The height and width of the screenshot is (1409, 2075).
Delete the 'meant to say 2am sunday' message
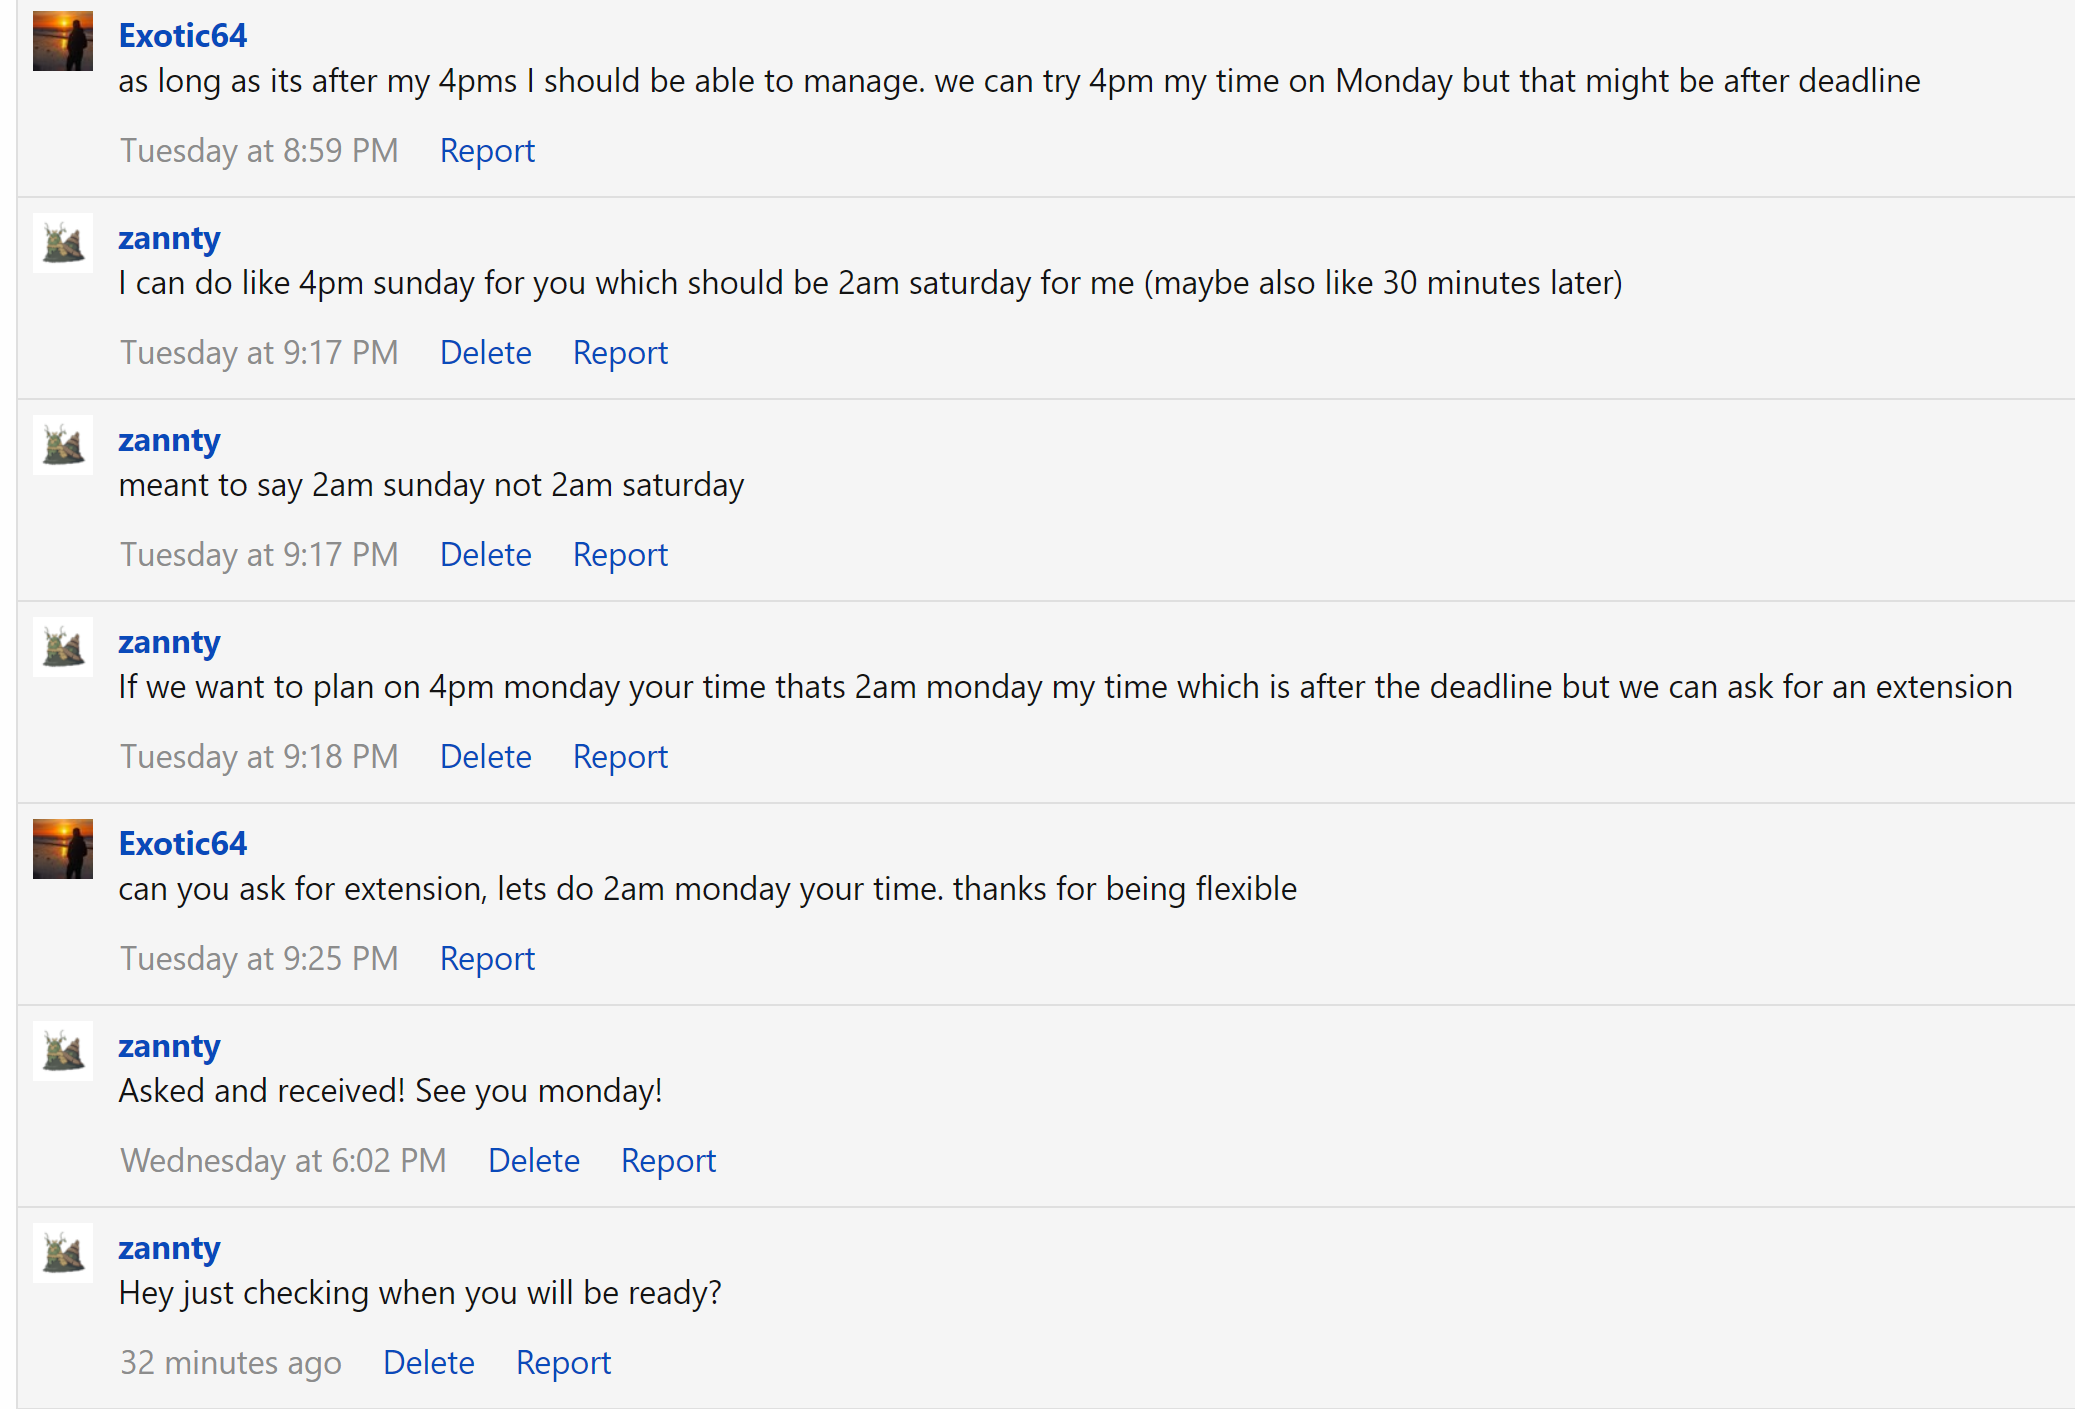coord(486,555)
